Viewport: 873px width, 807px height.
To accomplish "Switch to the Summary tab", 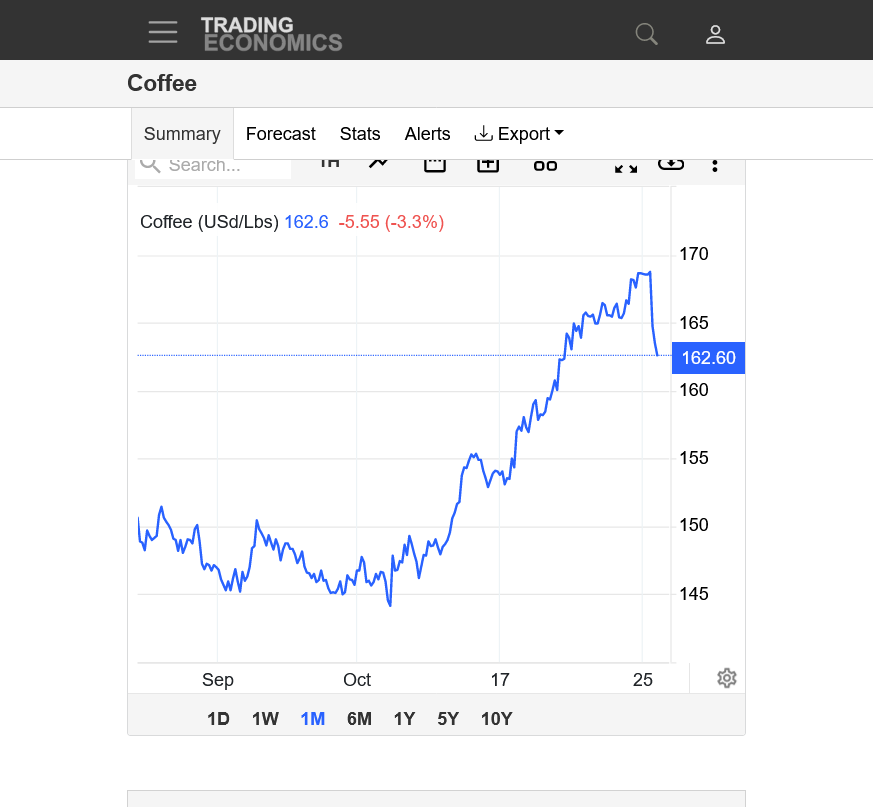I will click(x=182, y=134).
